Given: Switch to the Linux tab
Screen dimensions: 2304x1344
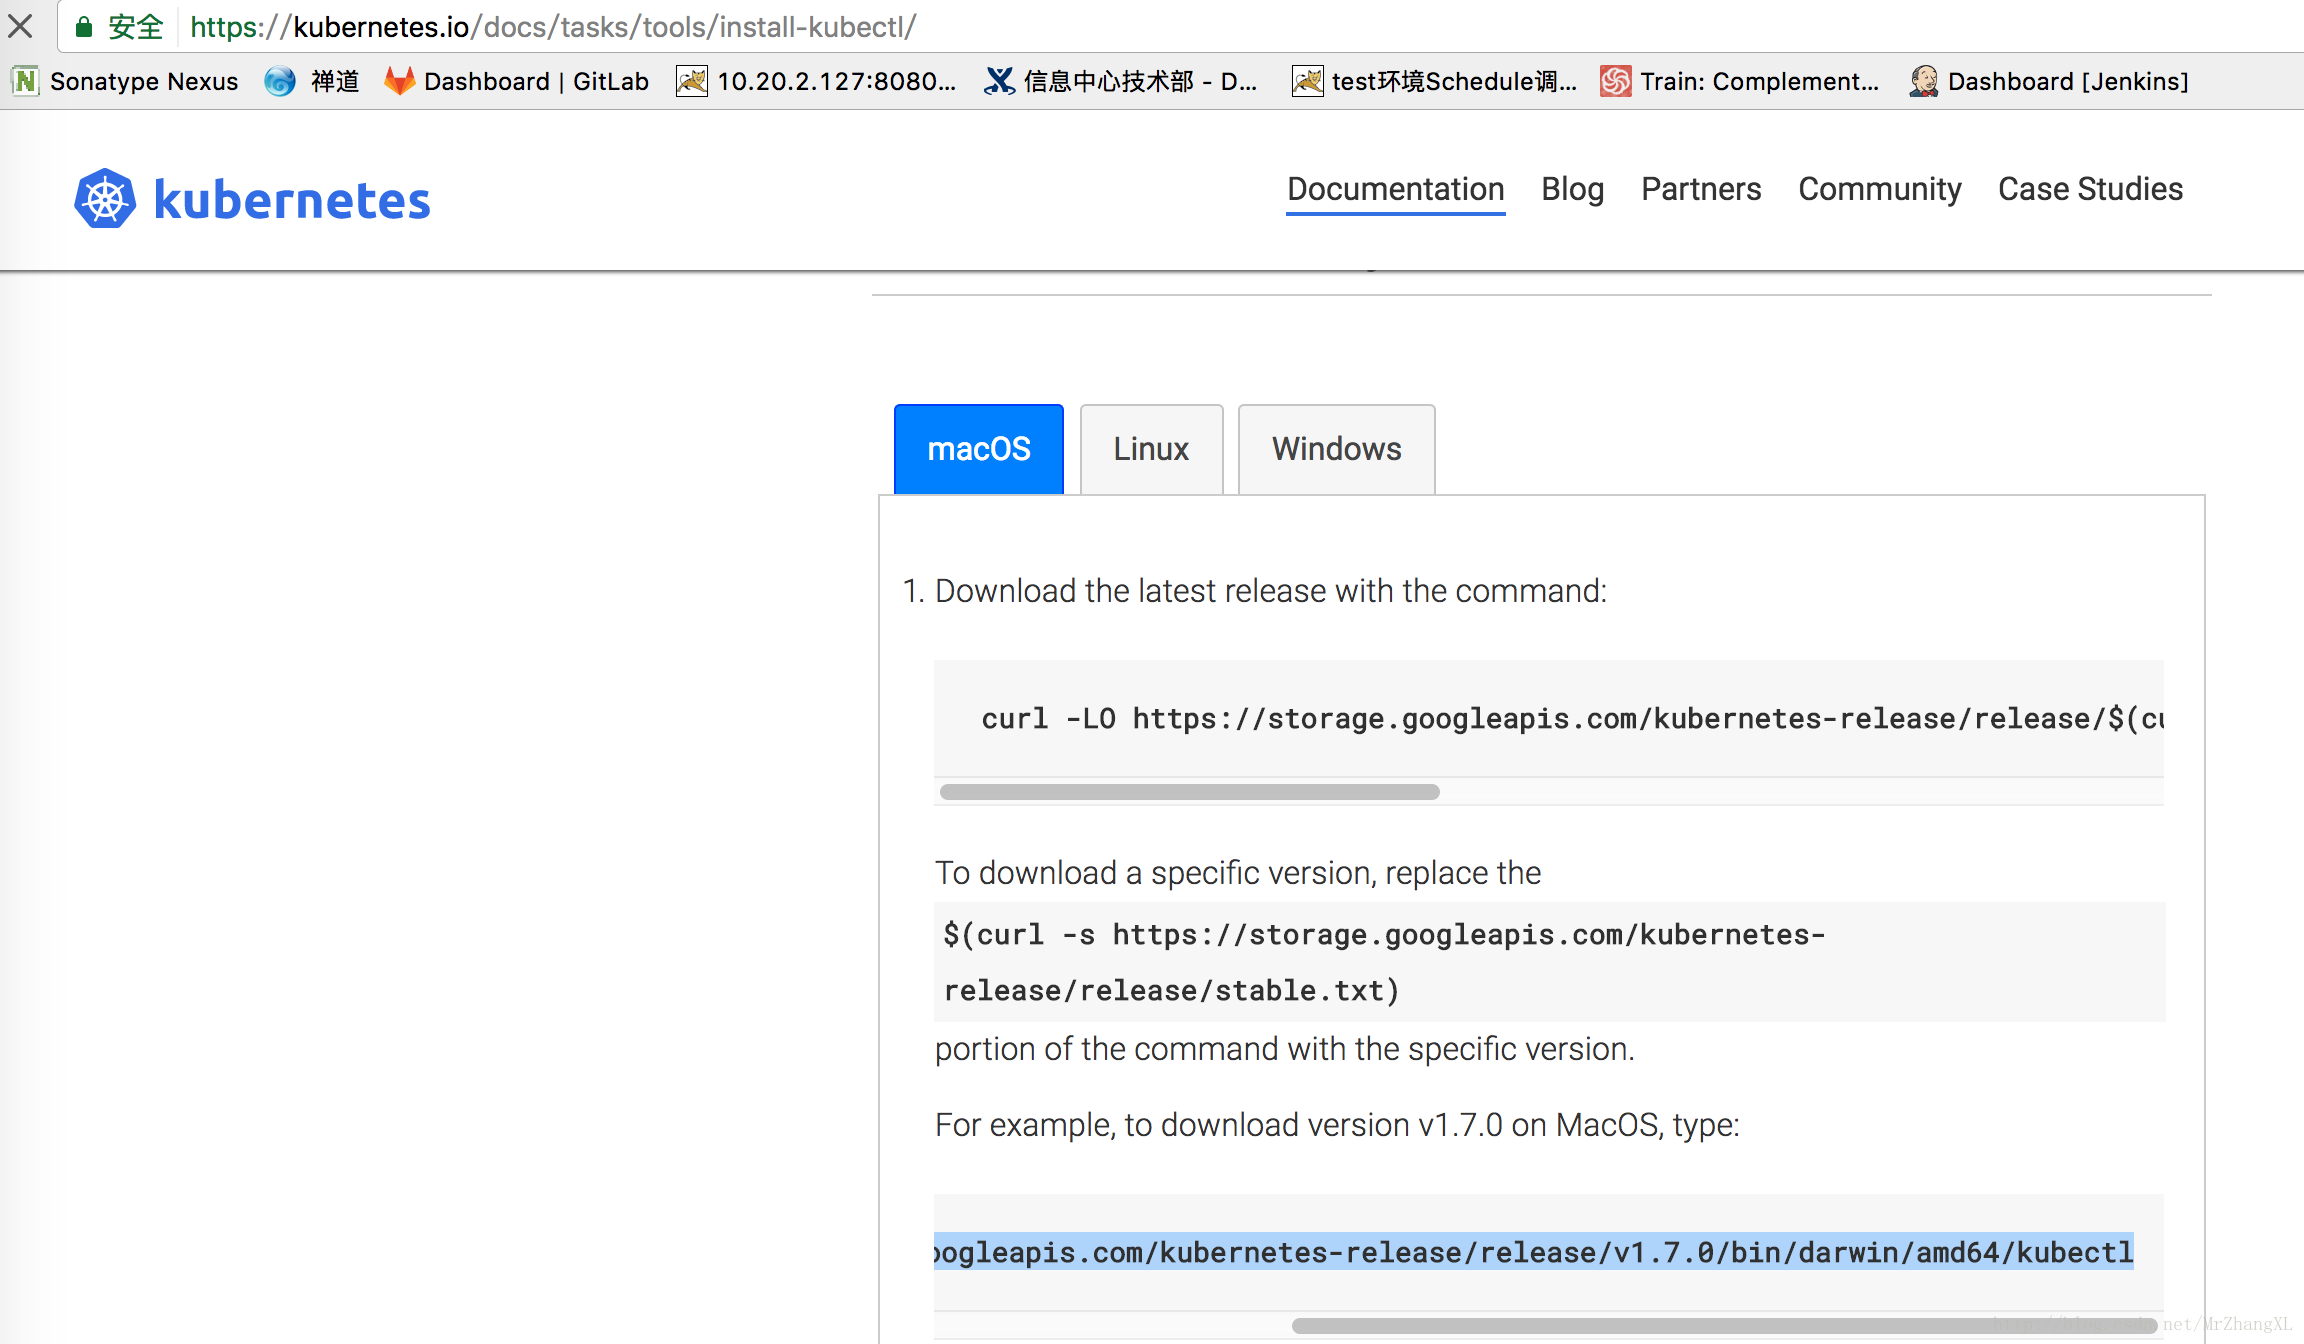Looking at the screenshot, I should click(1151, 449).
